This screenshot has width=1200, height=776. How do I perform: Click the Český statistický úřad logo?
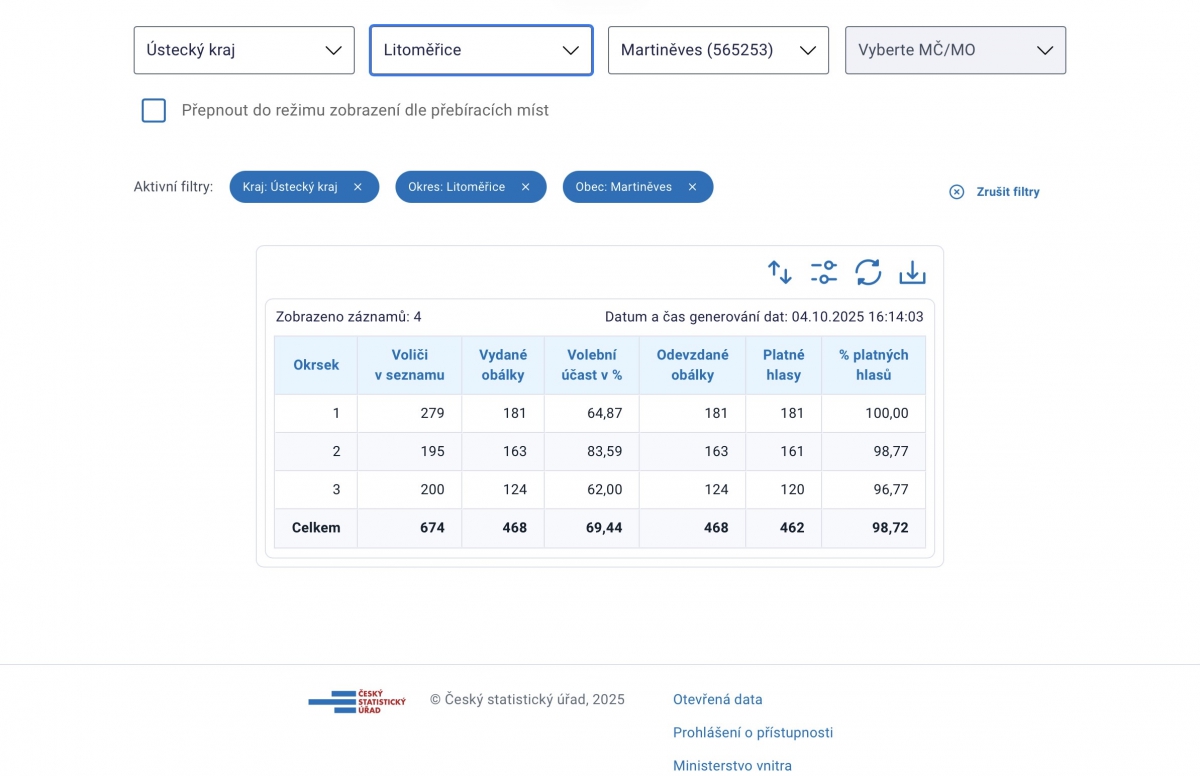tap(357, 701)
